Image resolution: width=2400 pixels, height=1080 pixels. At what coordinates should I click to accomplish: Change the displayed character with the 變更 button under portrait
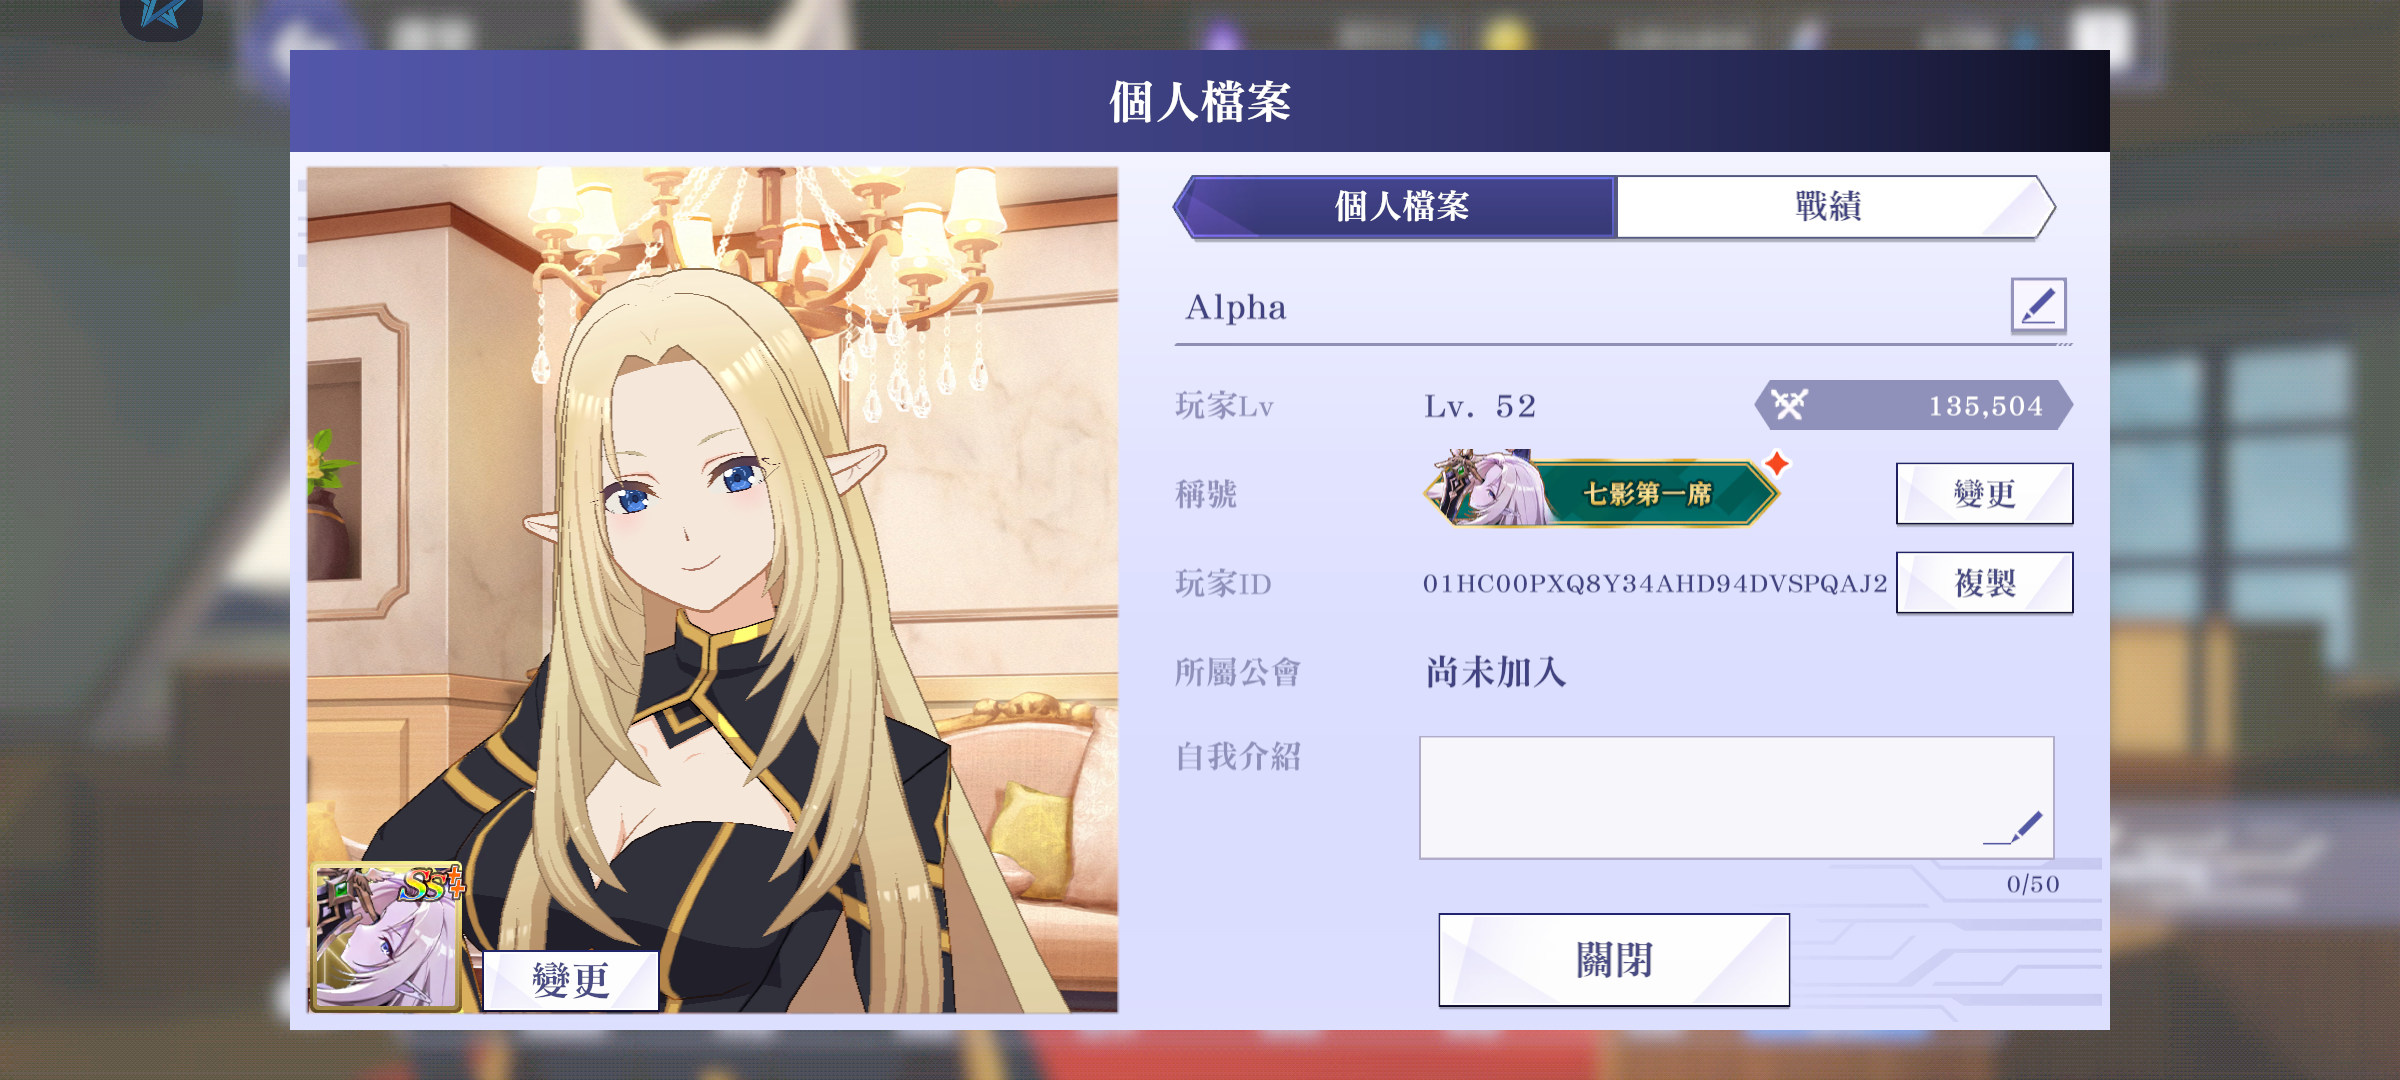coord(570,980)
